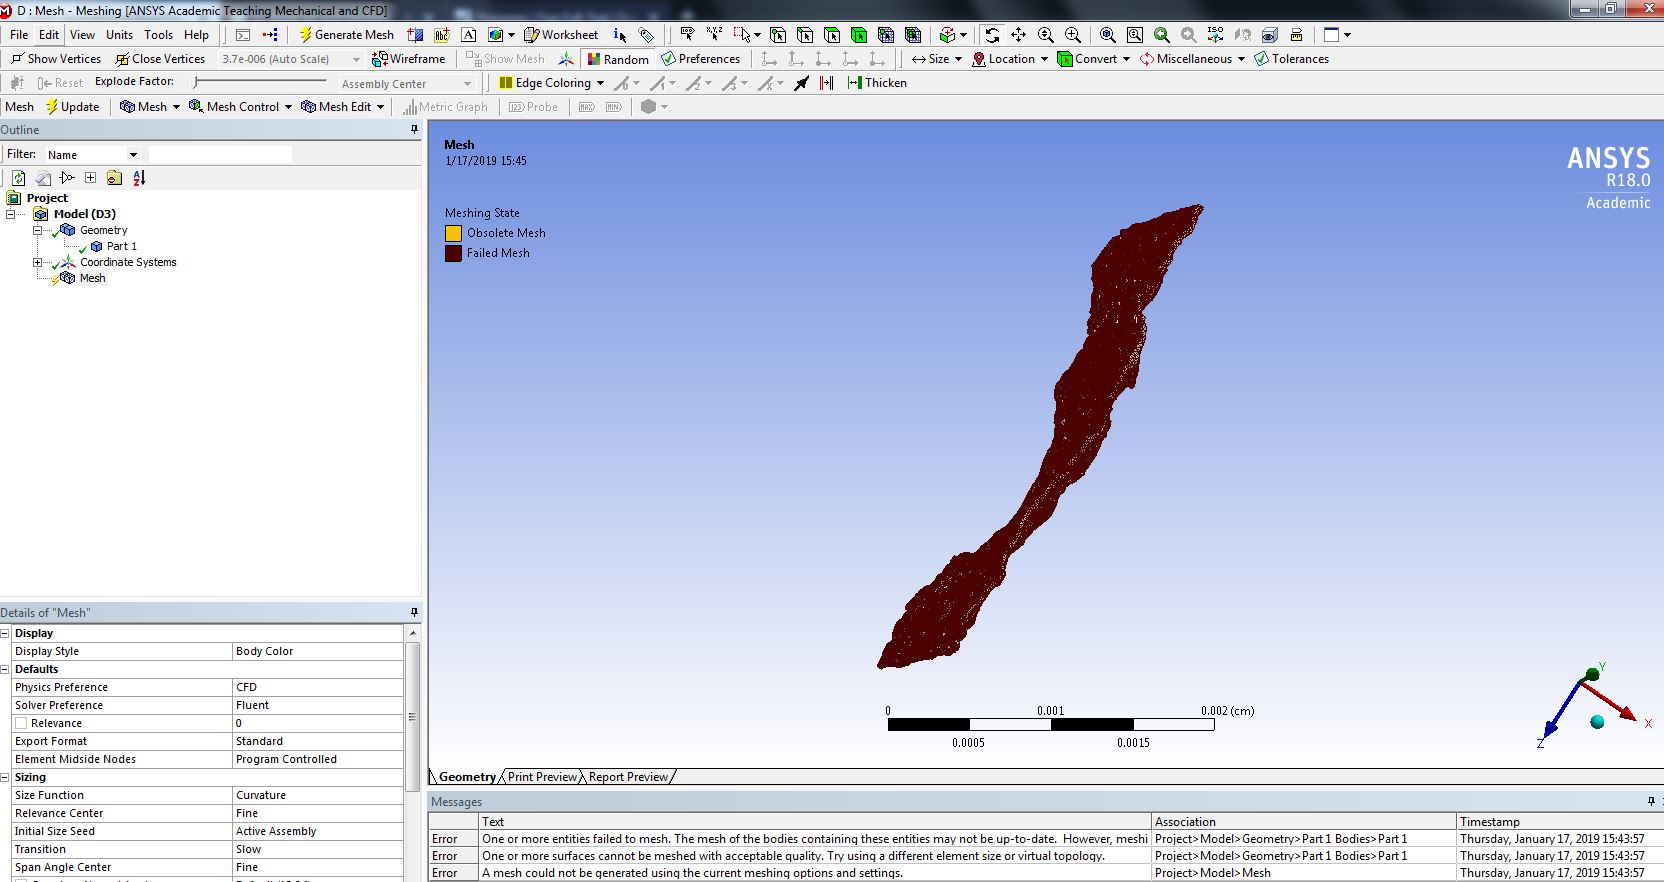Open the Mesh Control dropdown menu
Image resolution: width=1664 pixels, height=882 pixels.
241,107
